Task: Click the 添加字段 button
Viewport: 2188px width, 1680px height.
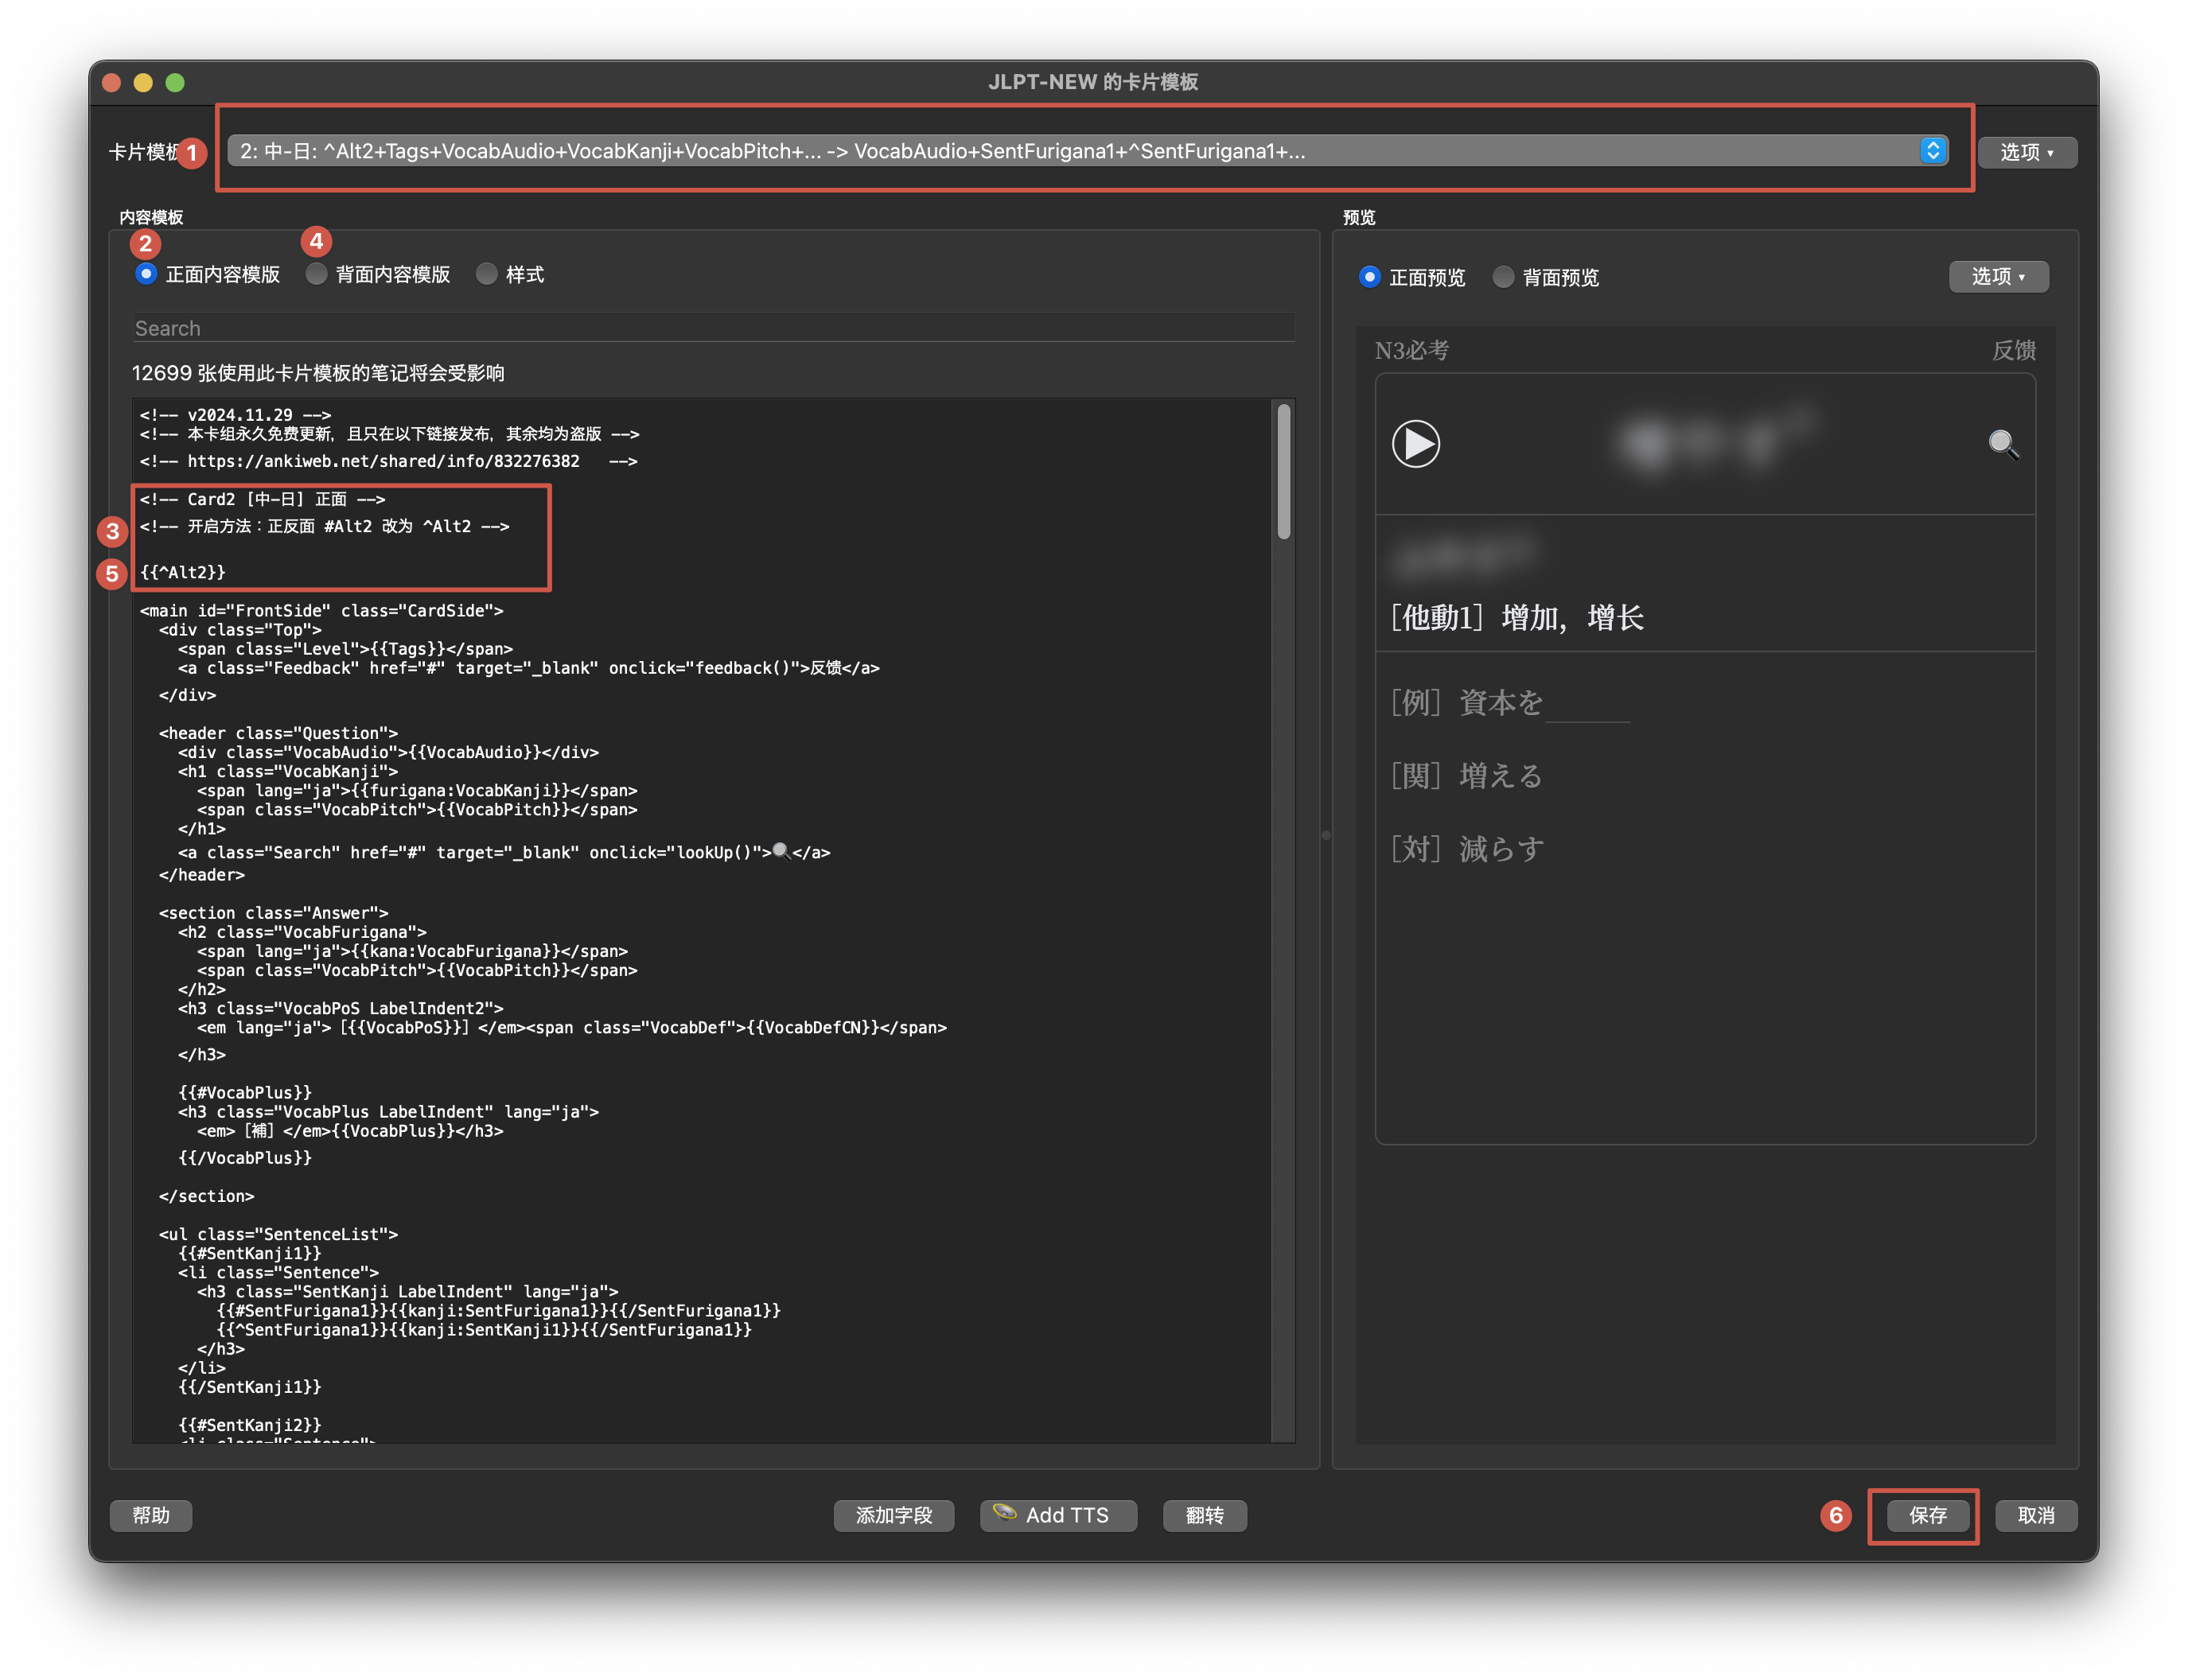Action: (893, 1515)
